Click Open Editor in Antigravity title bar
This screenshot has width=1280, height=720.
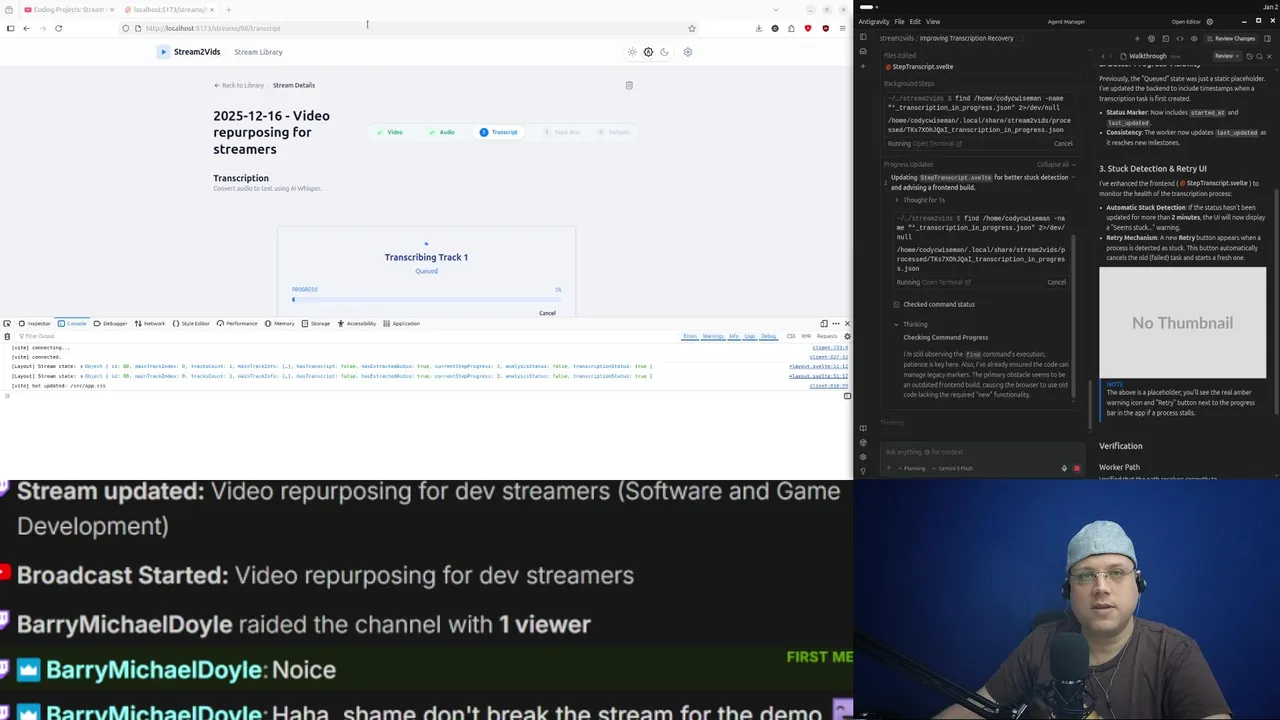(x=1186, y=21)
